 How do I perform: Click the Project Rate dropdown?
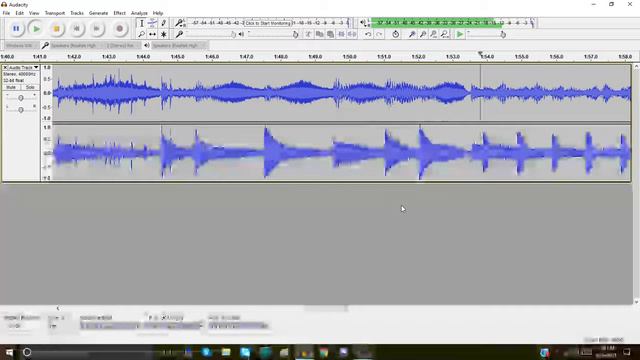[19, 326]
